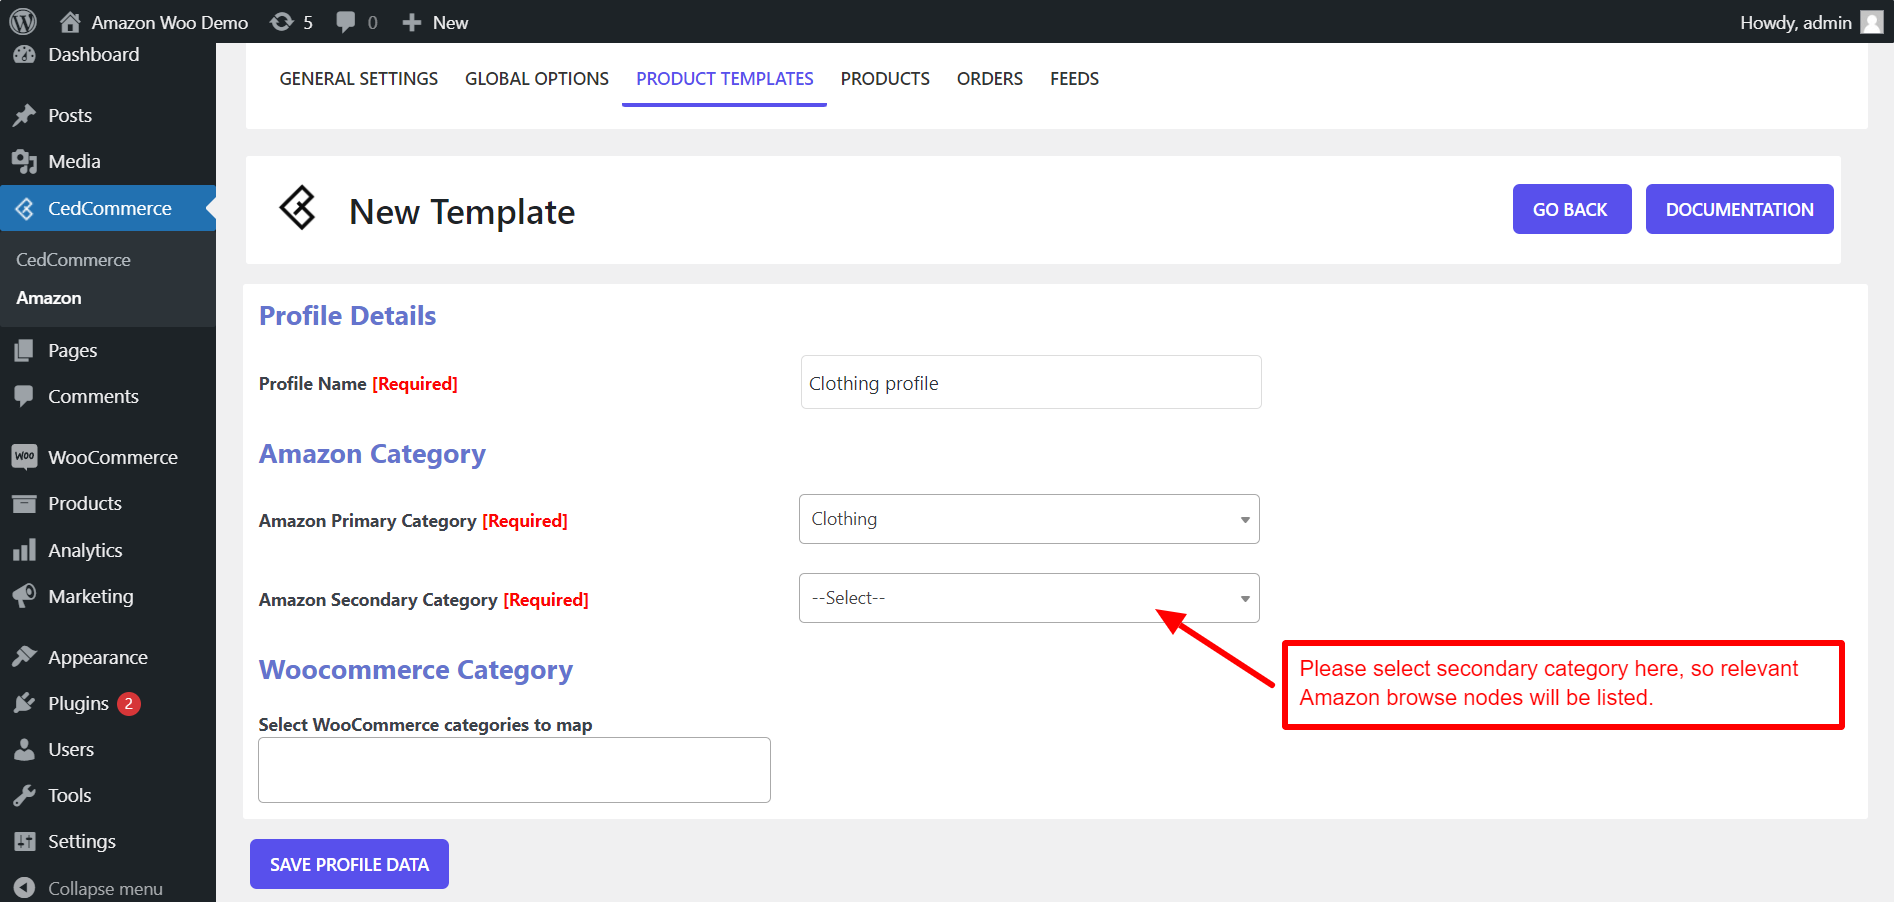Click the Comments sidebar icon
Screen dimensions: 1894x902
click(24, 396)
